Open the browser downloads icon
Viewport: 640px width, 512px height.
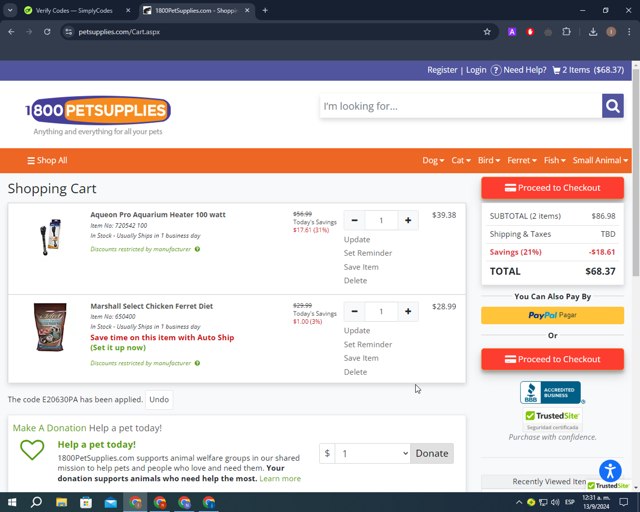click(x=593, y=32)
